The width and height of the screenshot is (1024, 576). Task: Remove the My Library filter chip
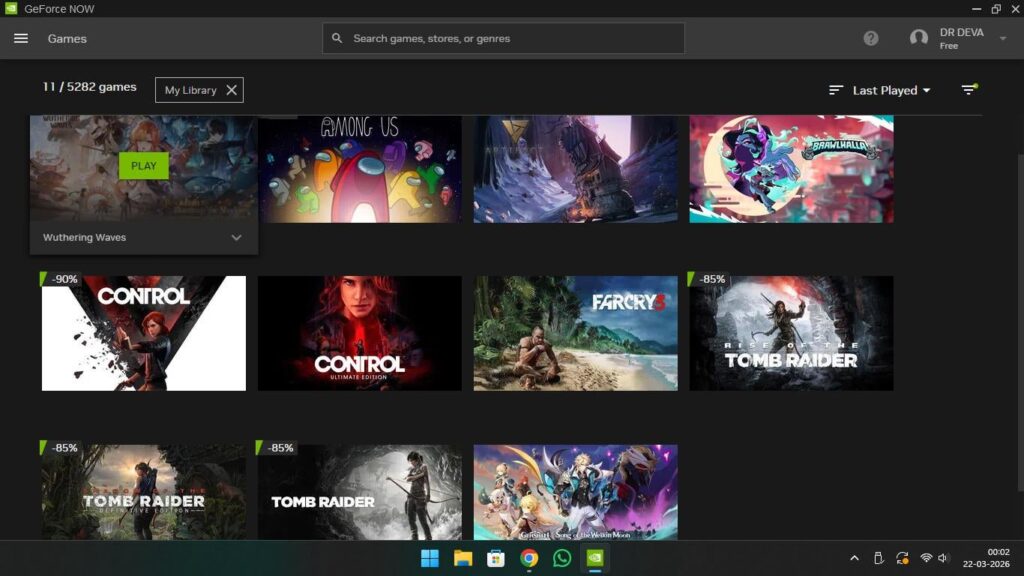coord(231,90)
